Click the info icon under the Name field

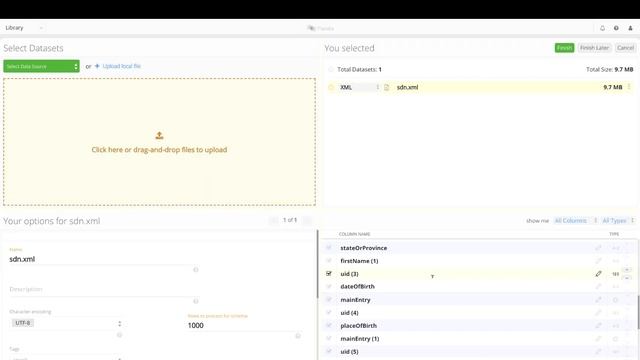tap(196, 269)
